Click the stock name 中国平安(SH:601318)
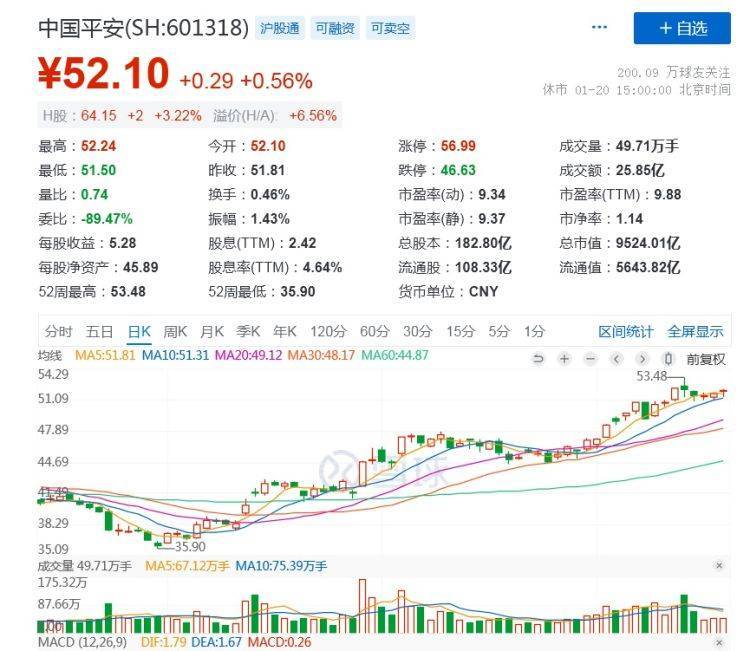750x651 pixels. point(143,28)
